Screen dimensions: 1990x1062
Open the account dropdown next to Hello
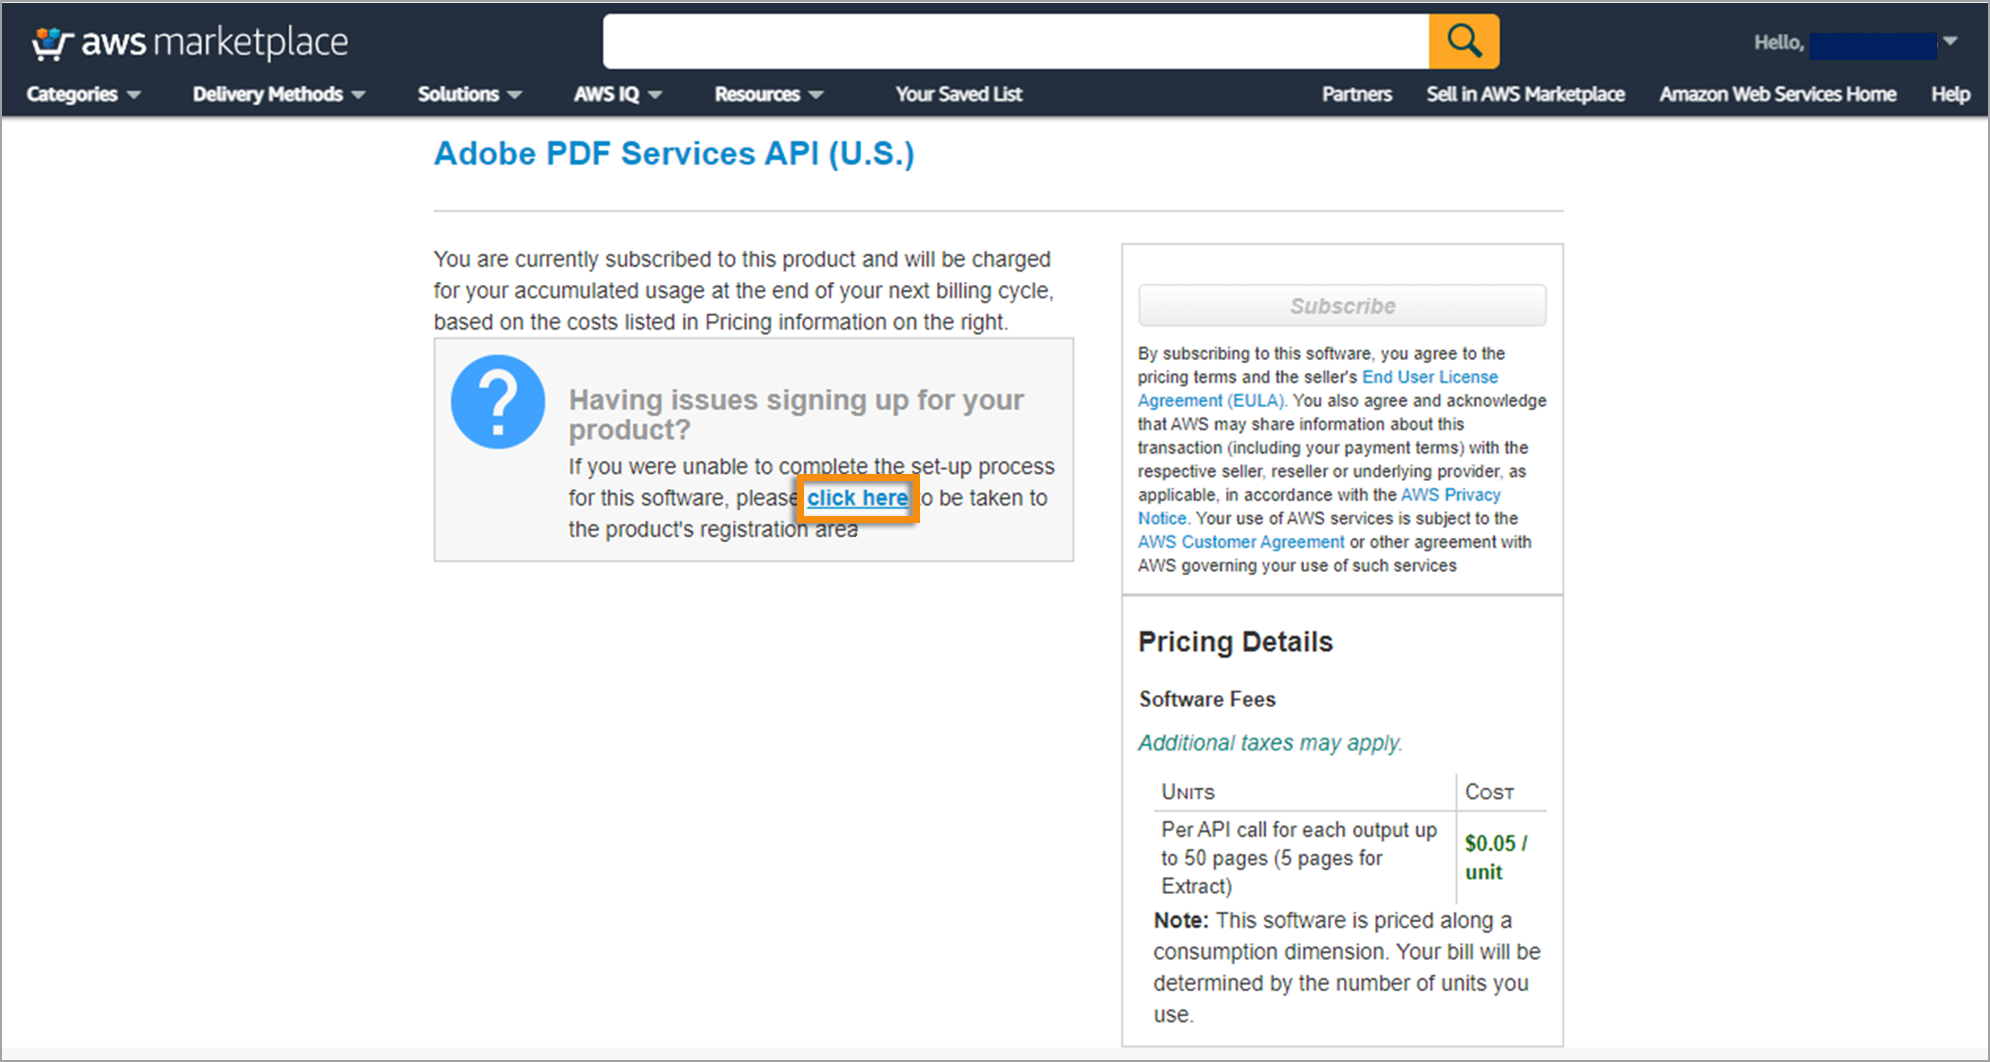pyautogui.click(x=1950, y=42)
